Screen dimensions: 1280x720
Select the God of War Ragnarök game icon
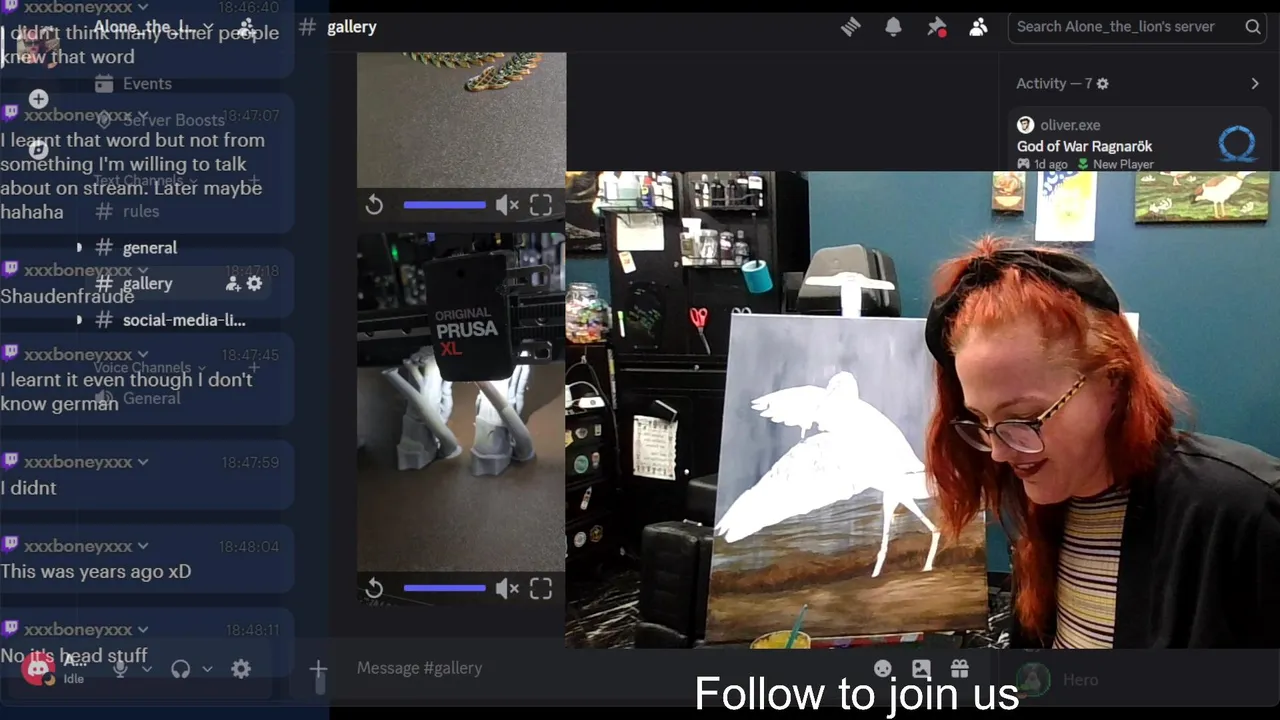click(1237, 145)
